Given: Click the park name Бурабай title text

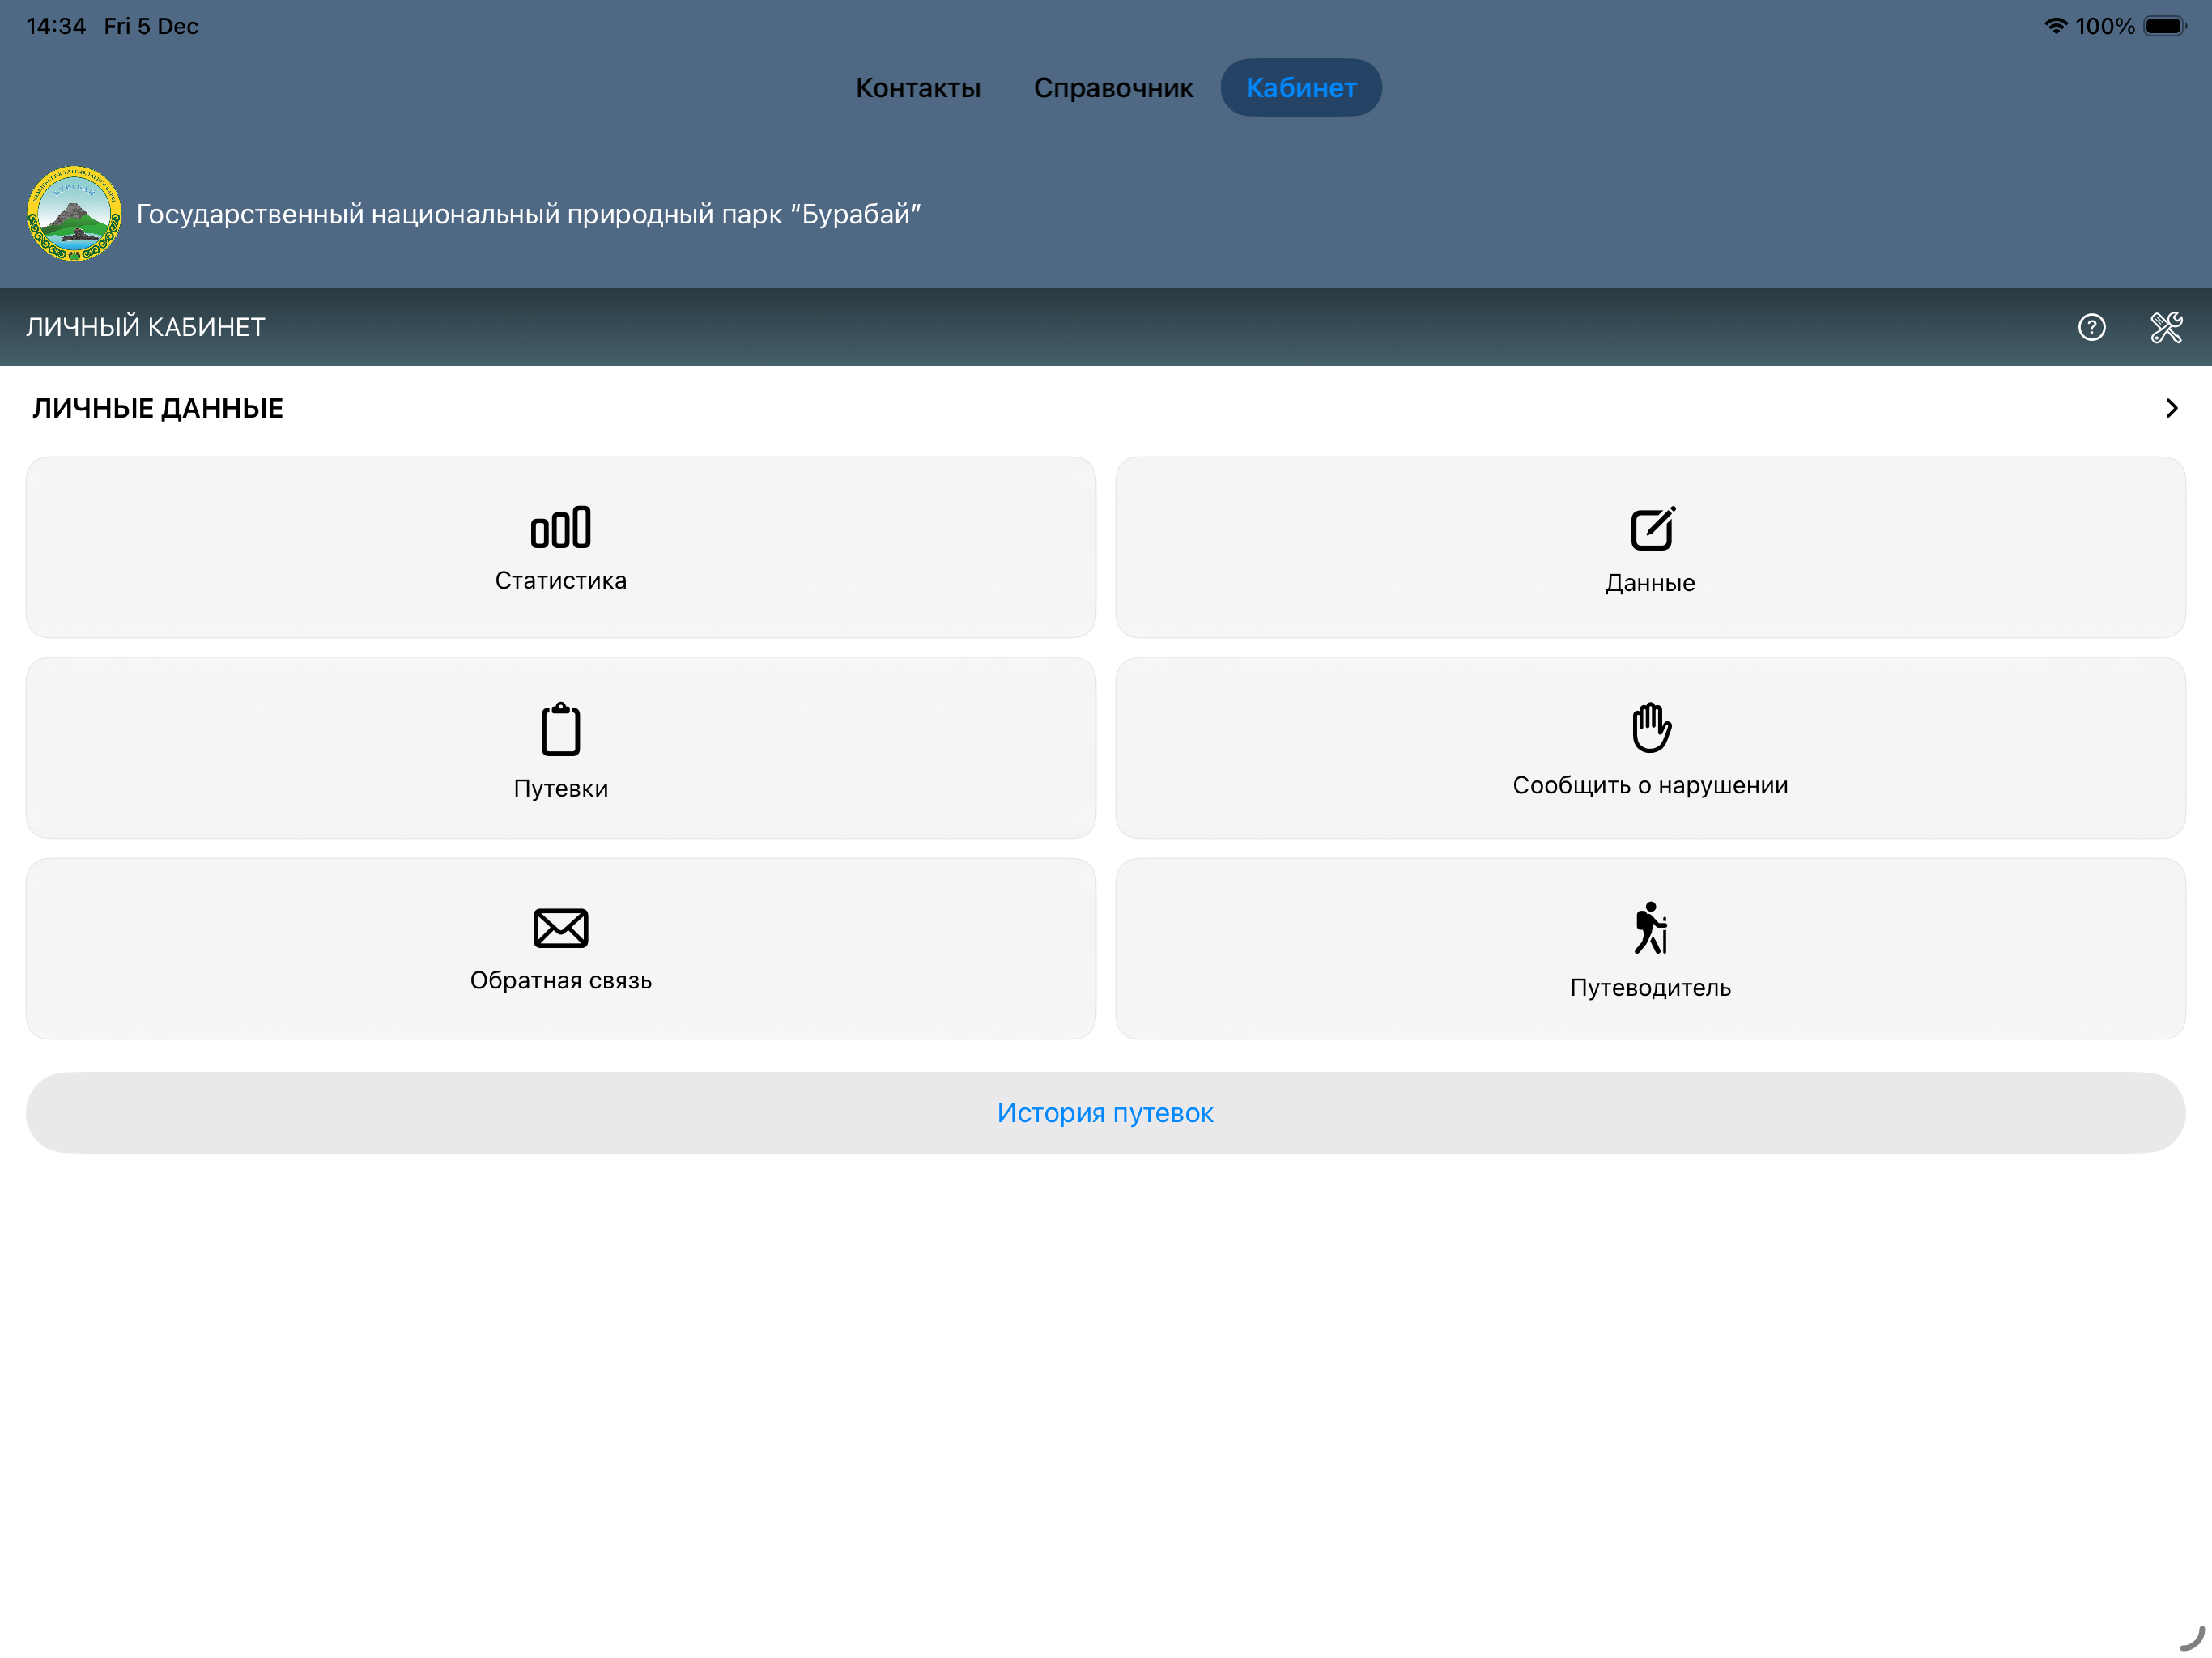Looking at the screenshot, I should pyautogui.click(x=528, y=214).
